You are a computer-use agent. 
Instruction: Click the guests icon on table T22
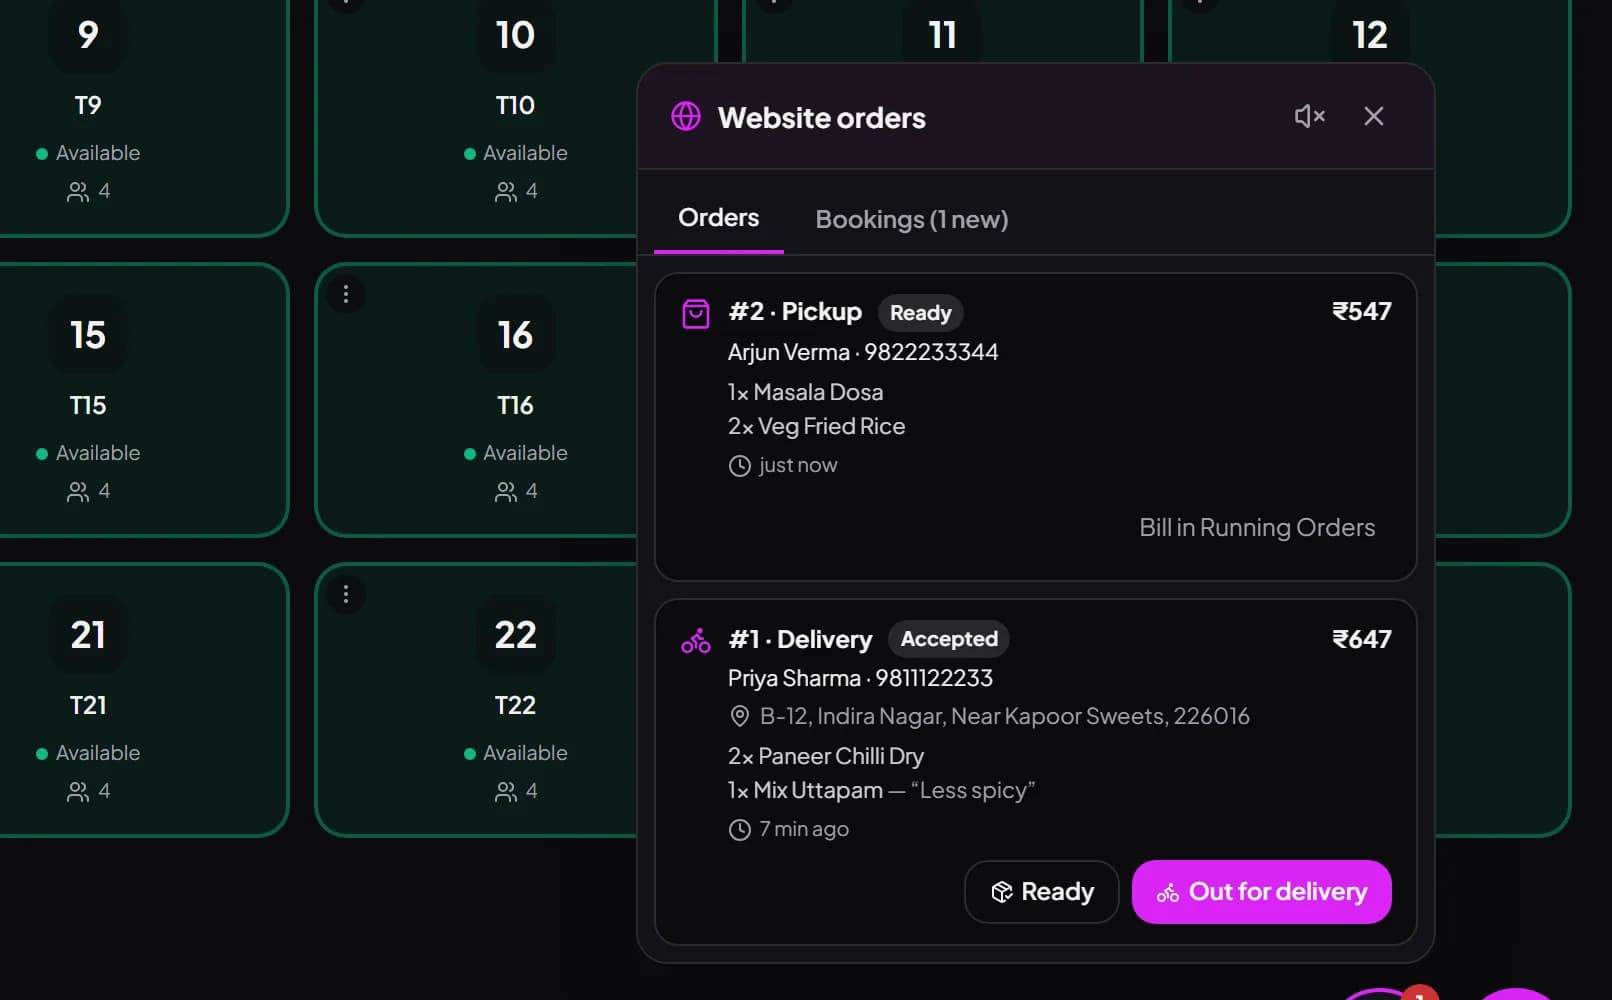point(506,792)
